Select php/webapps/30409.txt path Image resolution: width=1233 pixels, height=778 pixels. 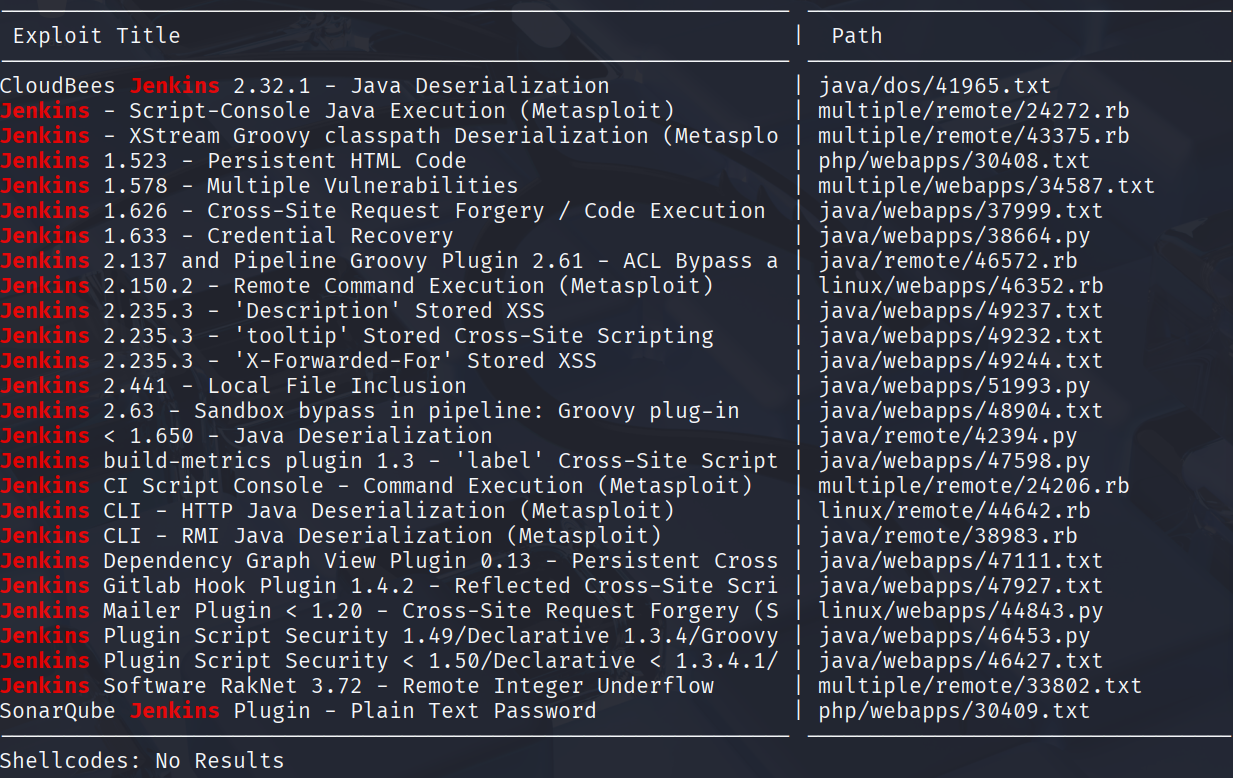click(x=954, y=711)
